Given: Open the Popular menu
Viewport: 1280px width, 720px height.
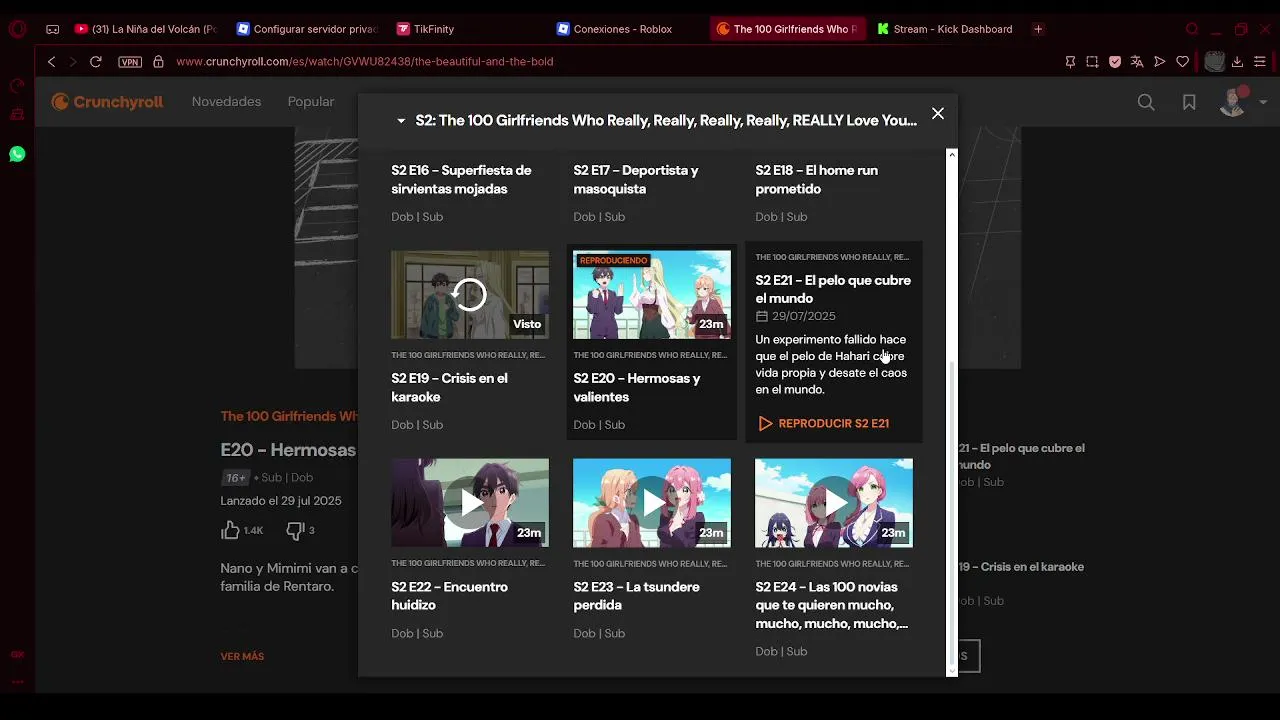Looking at the screenshot, I should point(311,102).
